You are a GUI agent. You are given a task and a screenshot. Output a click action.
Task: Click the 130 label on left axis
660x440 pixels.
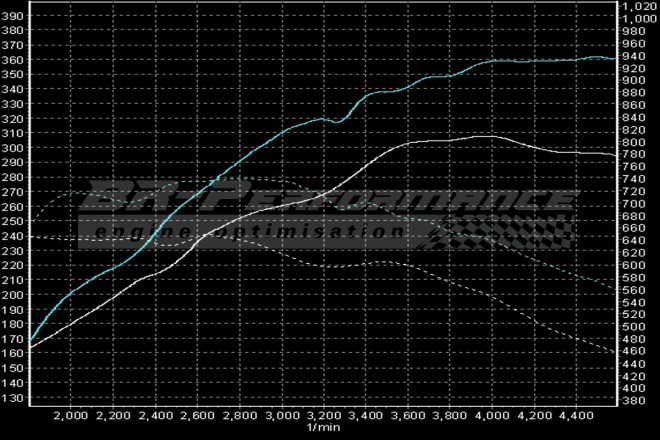coord(12,398)
